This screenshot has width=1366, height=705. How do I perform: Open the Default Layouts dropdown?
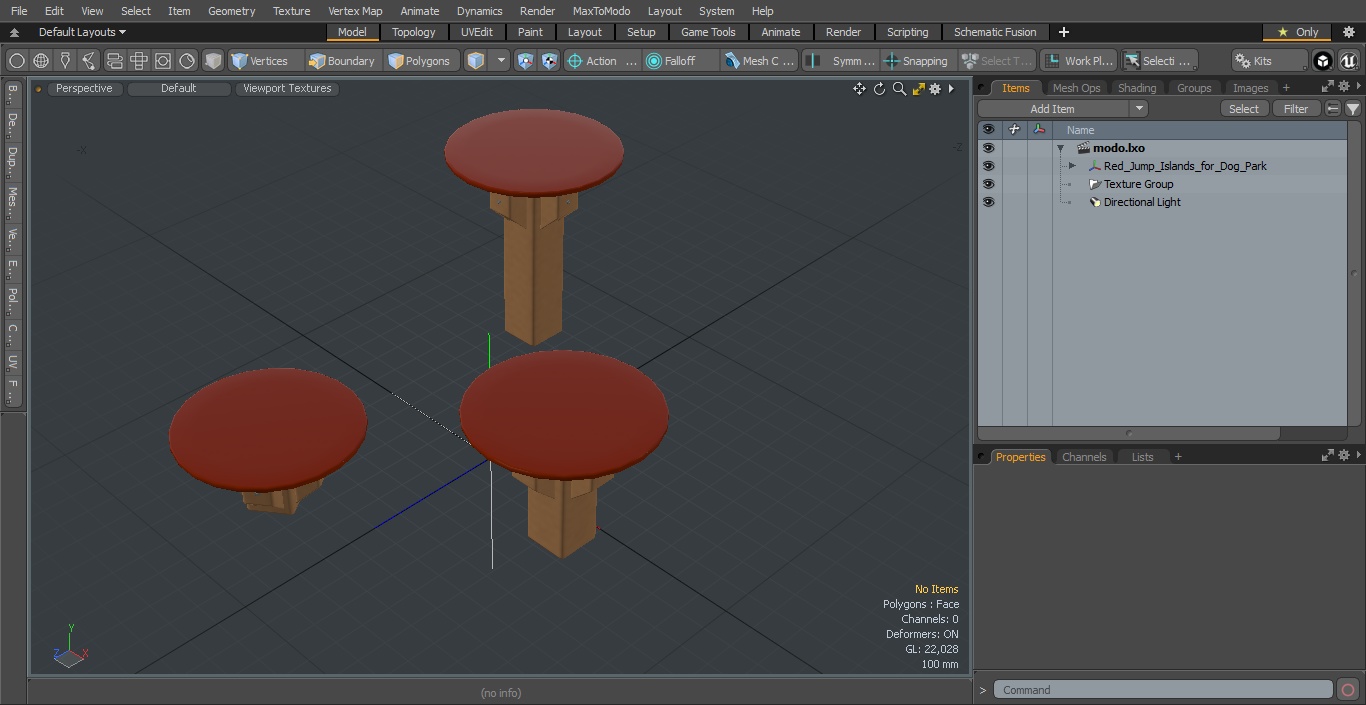pos(82,32)
